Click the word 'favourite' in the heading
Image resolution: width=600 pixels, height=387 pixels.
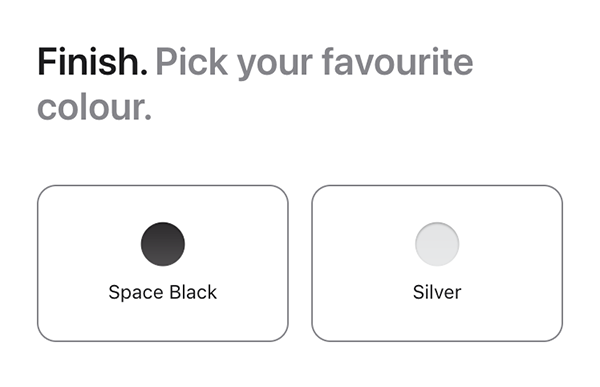click(397, 62)
